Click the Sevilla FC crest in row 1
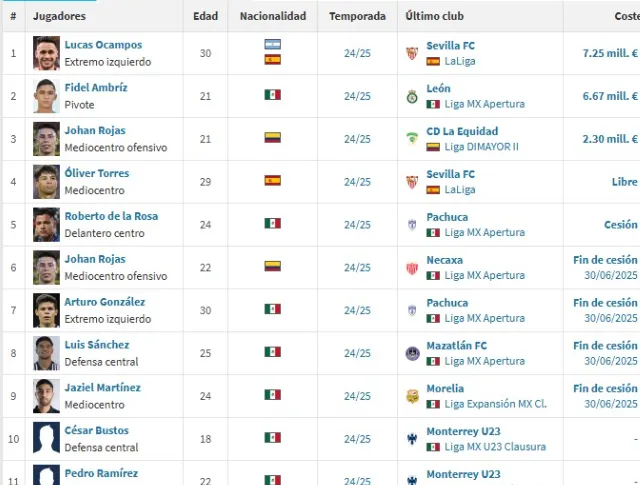The width and height of the screenshot is (640, 485). [x=411, y=53]
